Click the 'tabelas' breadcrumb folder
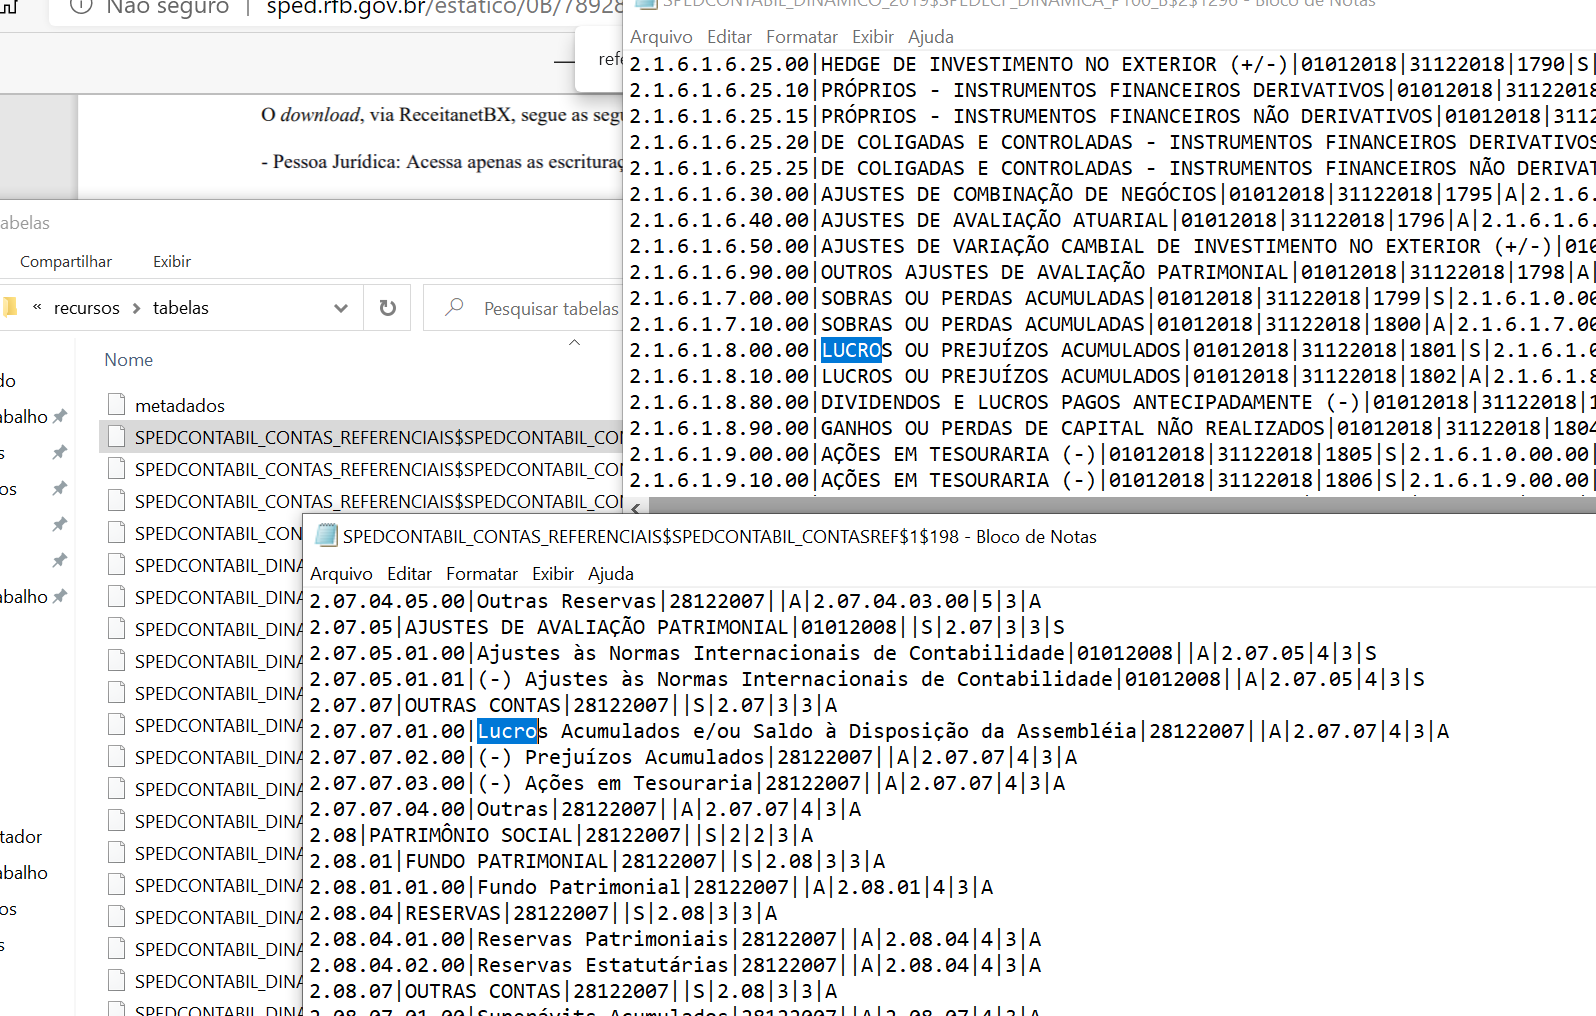The image size is (1596, 1016). (x=181, y=308)
